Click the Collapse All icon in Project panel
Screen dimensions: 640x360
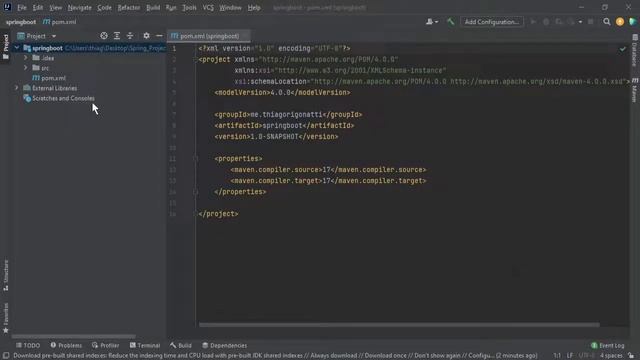pyautogui.click(x=130, y=36)
